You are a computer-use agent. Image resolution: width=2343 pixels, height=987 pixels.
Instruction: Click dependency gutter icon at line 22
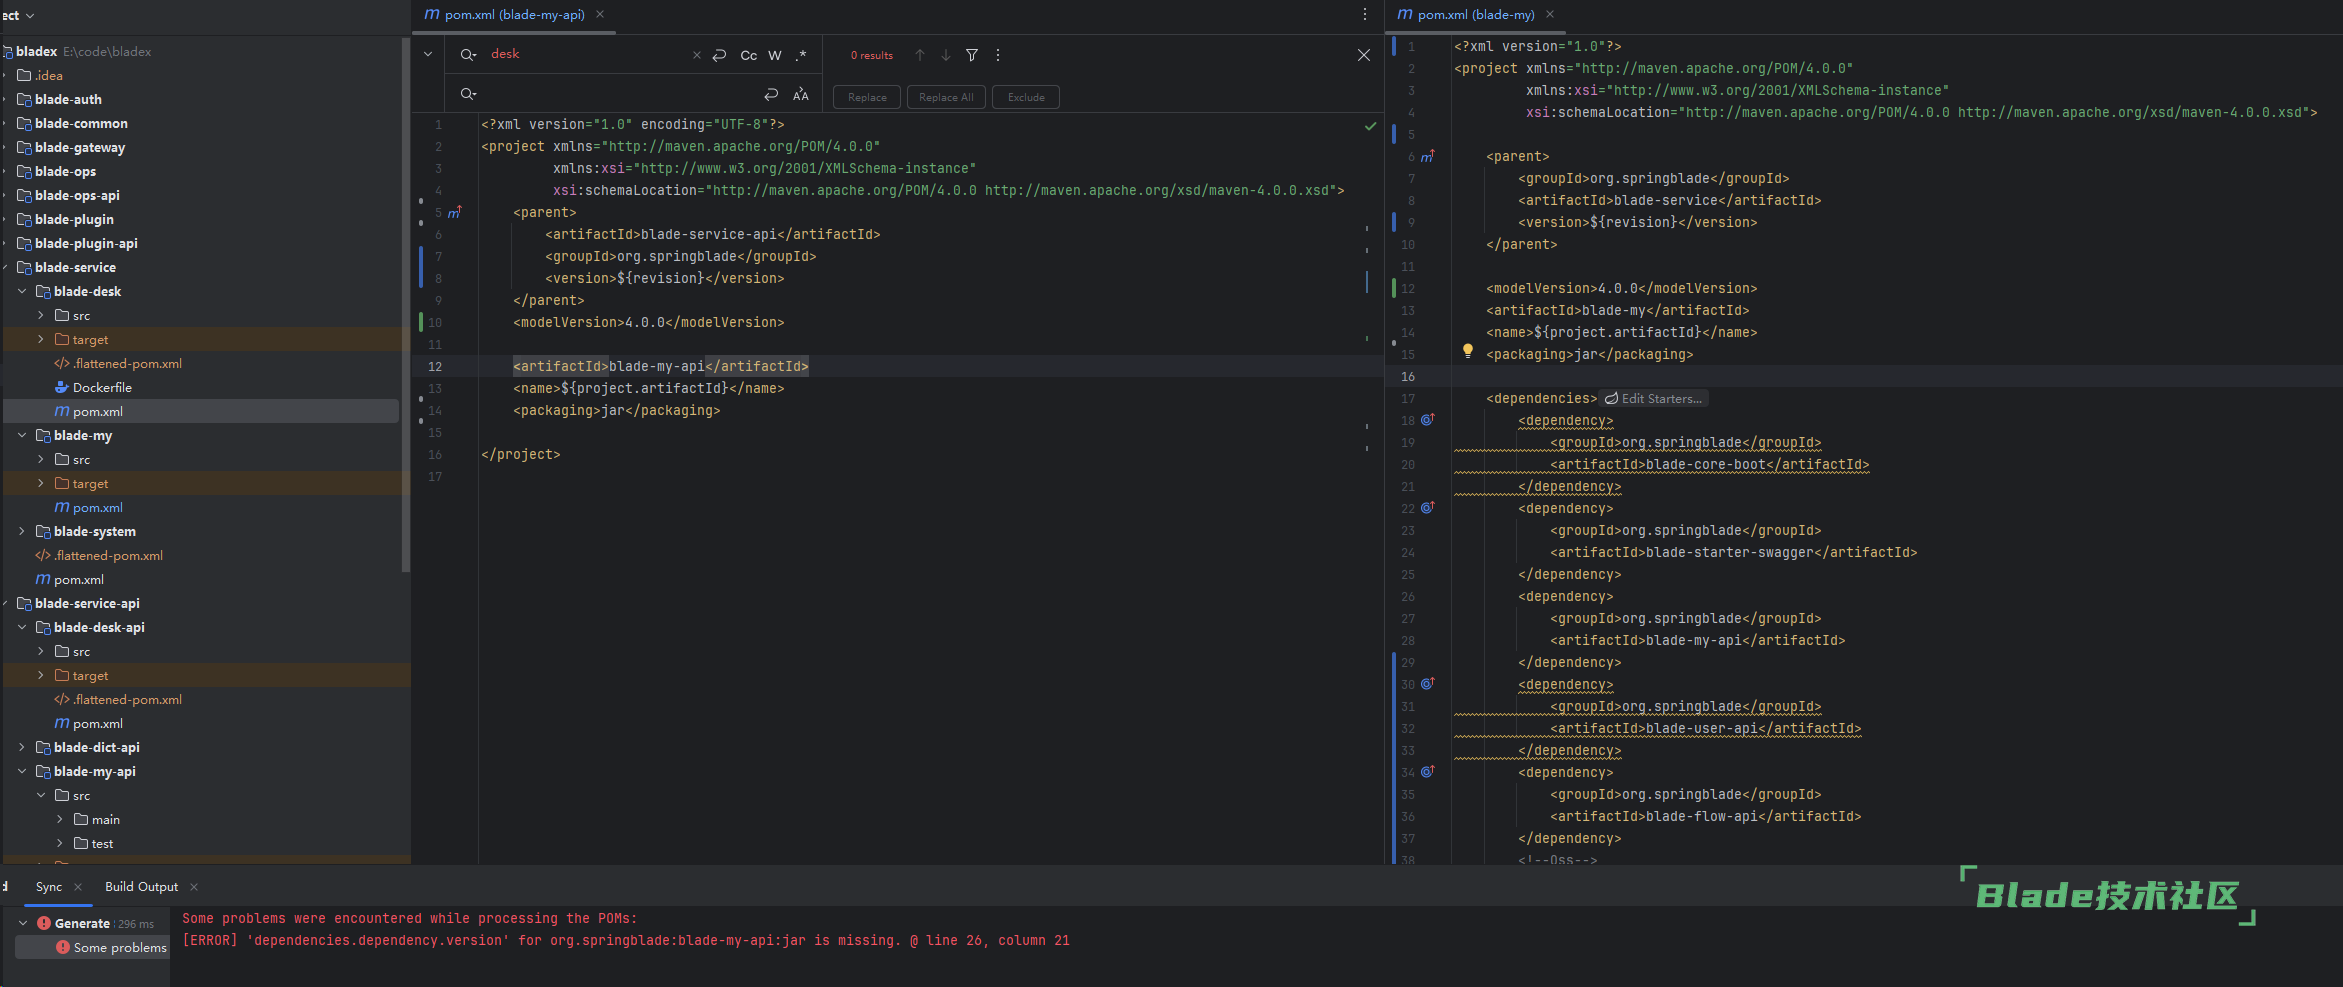(1428, 508)
